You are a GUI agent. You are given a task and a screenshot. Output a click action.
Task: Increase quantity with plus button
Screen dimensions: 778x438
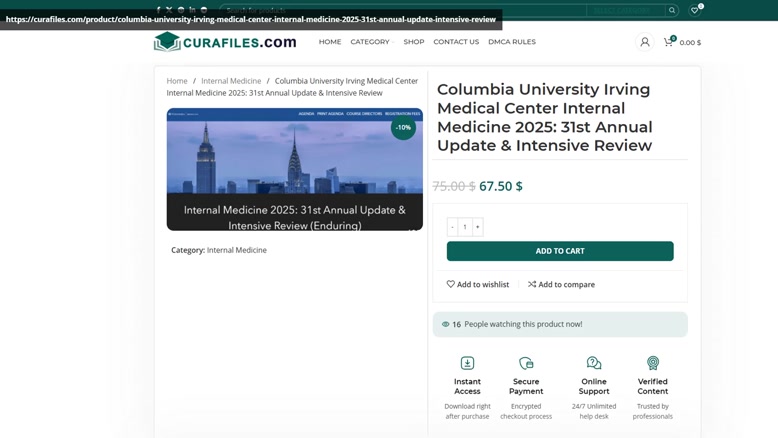[478, 227]
